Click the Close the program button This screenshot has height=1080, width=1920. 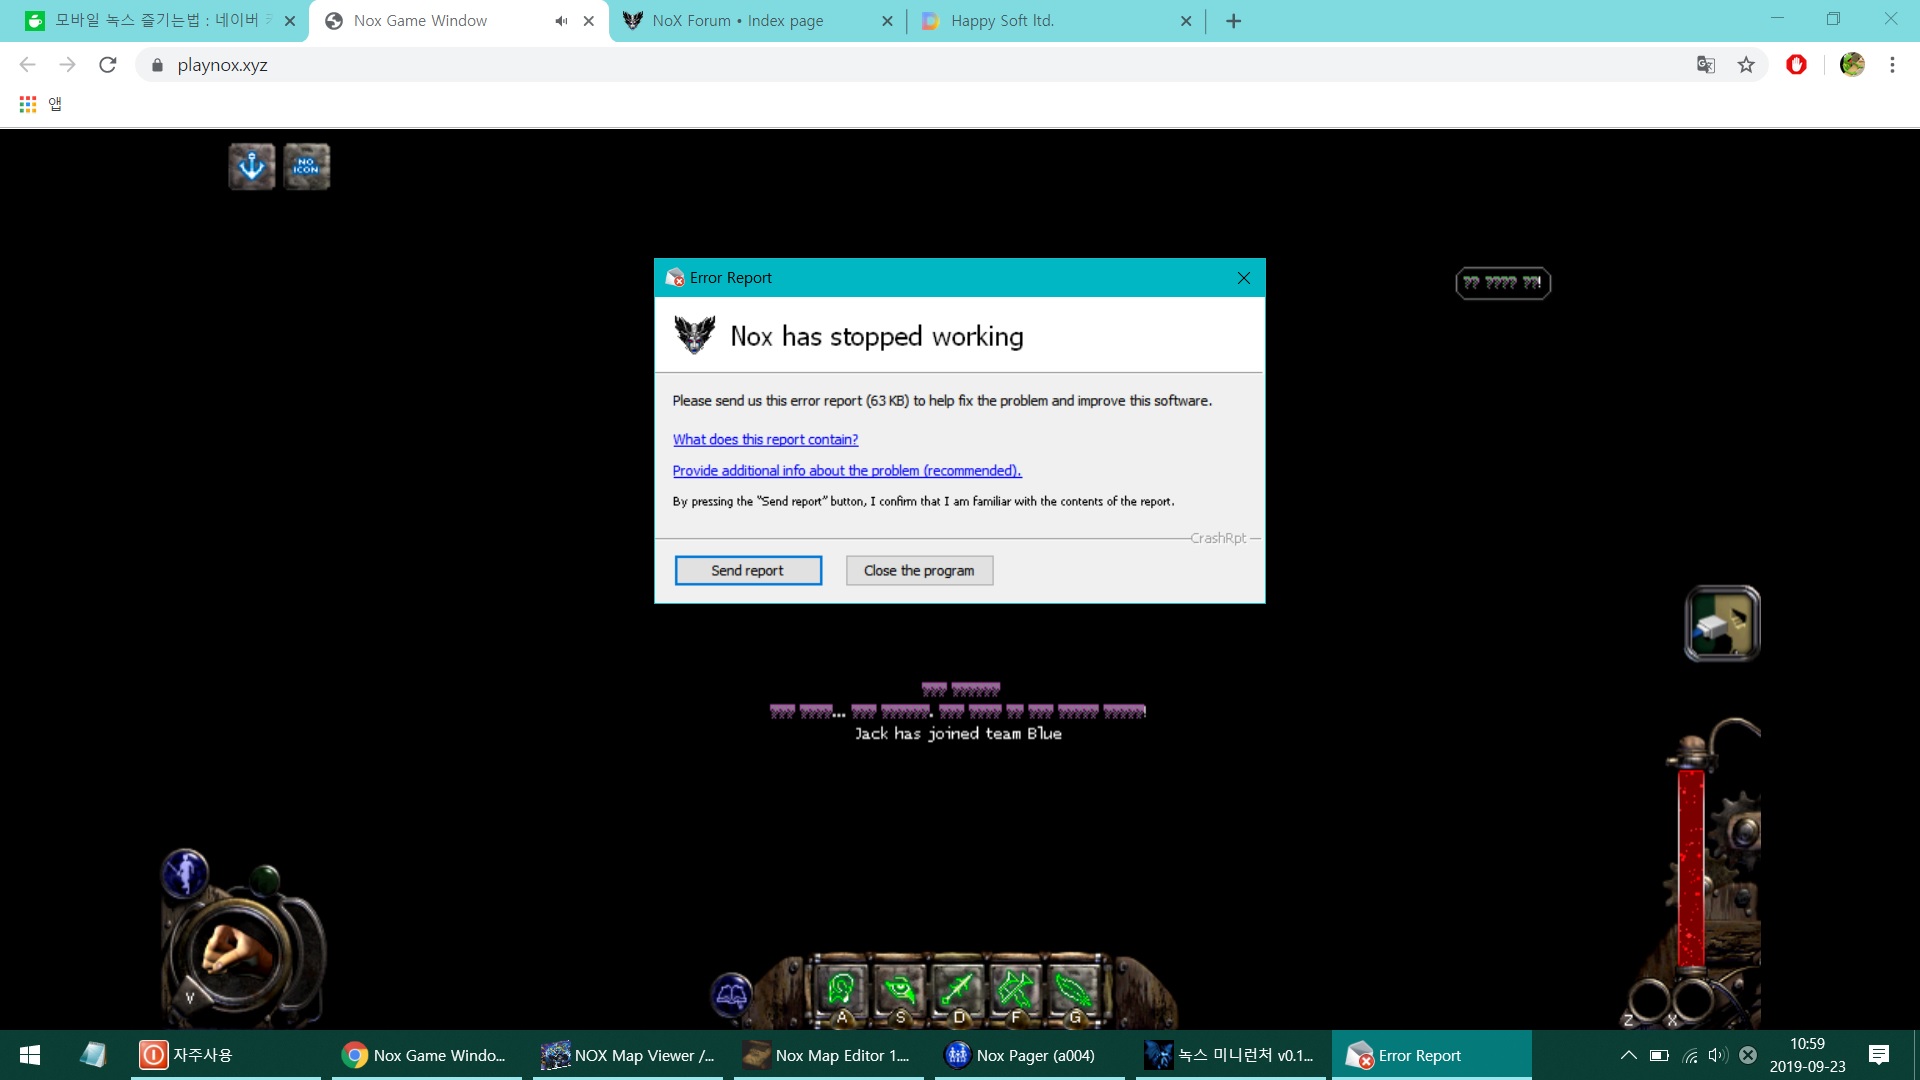919,570
